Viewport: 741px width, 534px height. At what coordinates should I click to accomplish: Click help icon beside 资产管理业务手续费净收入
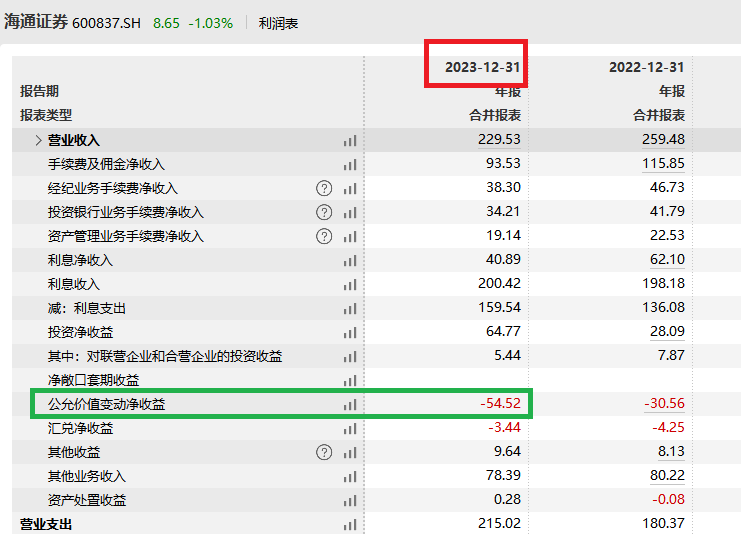324,236
